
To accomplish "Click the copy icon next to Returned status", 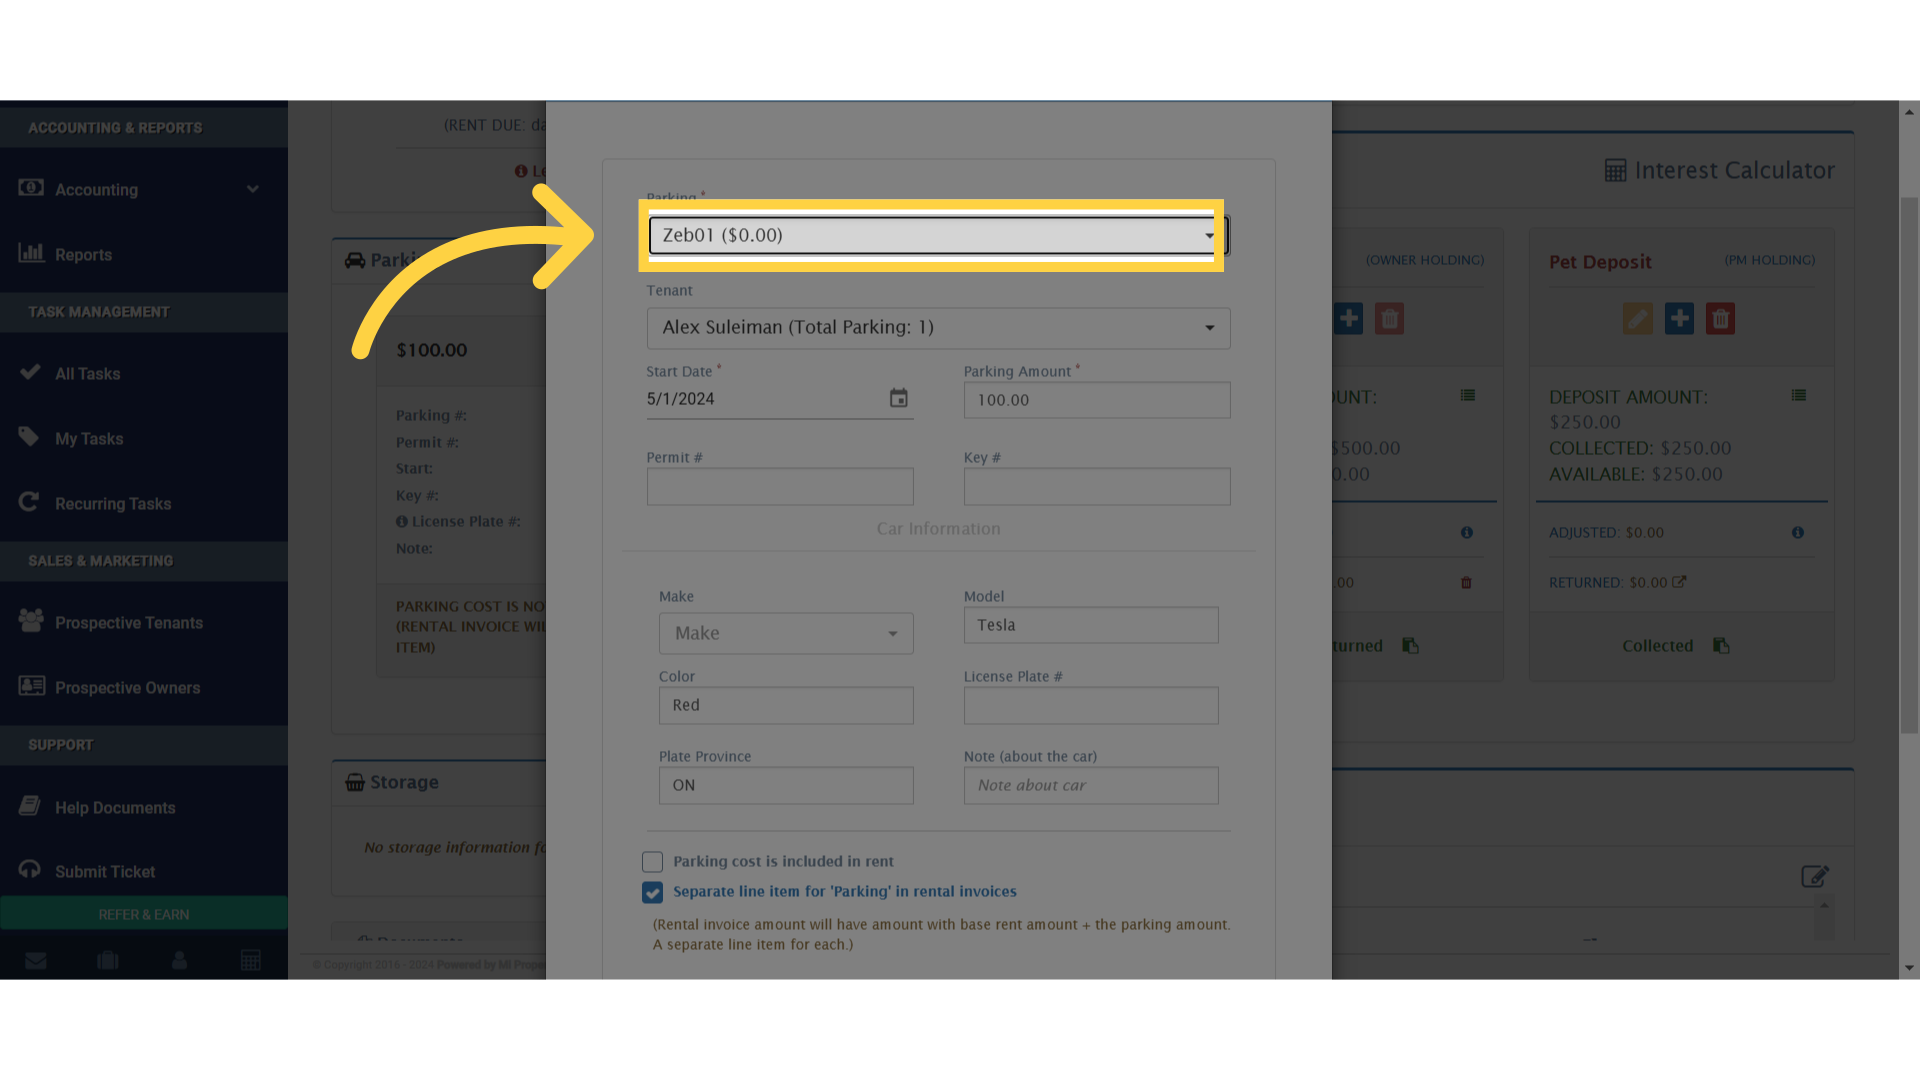I will (x=1410, y=645).
